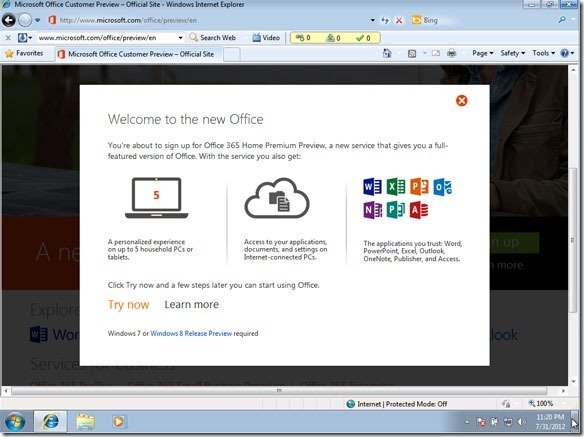Click the Outlook application icon
This screenshot has height=437, width=584.
442,187
